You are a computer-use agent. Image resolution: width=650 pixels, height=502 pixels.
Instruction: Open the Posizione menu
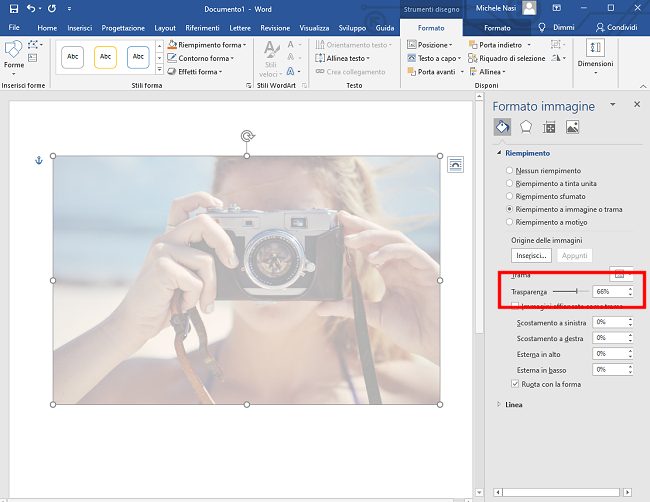[x=429, y=45]
